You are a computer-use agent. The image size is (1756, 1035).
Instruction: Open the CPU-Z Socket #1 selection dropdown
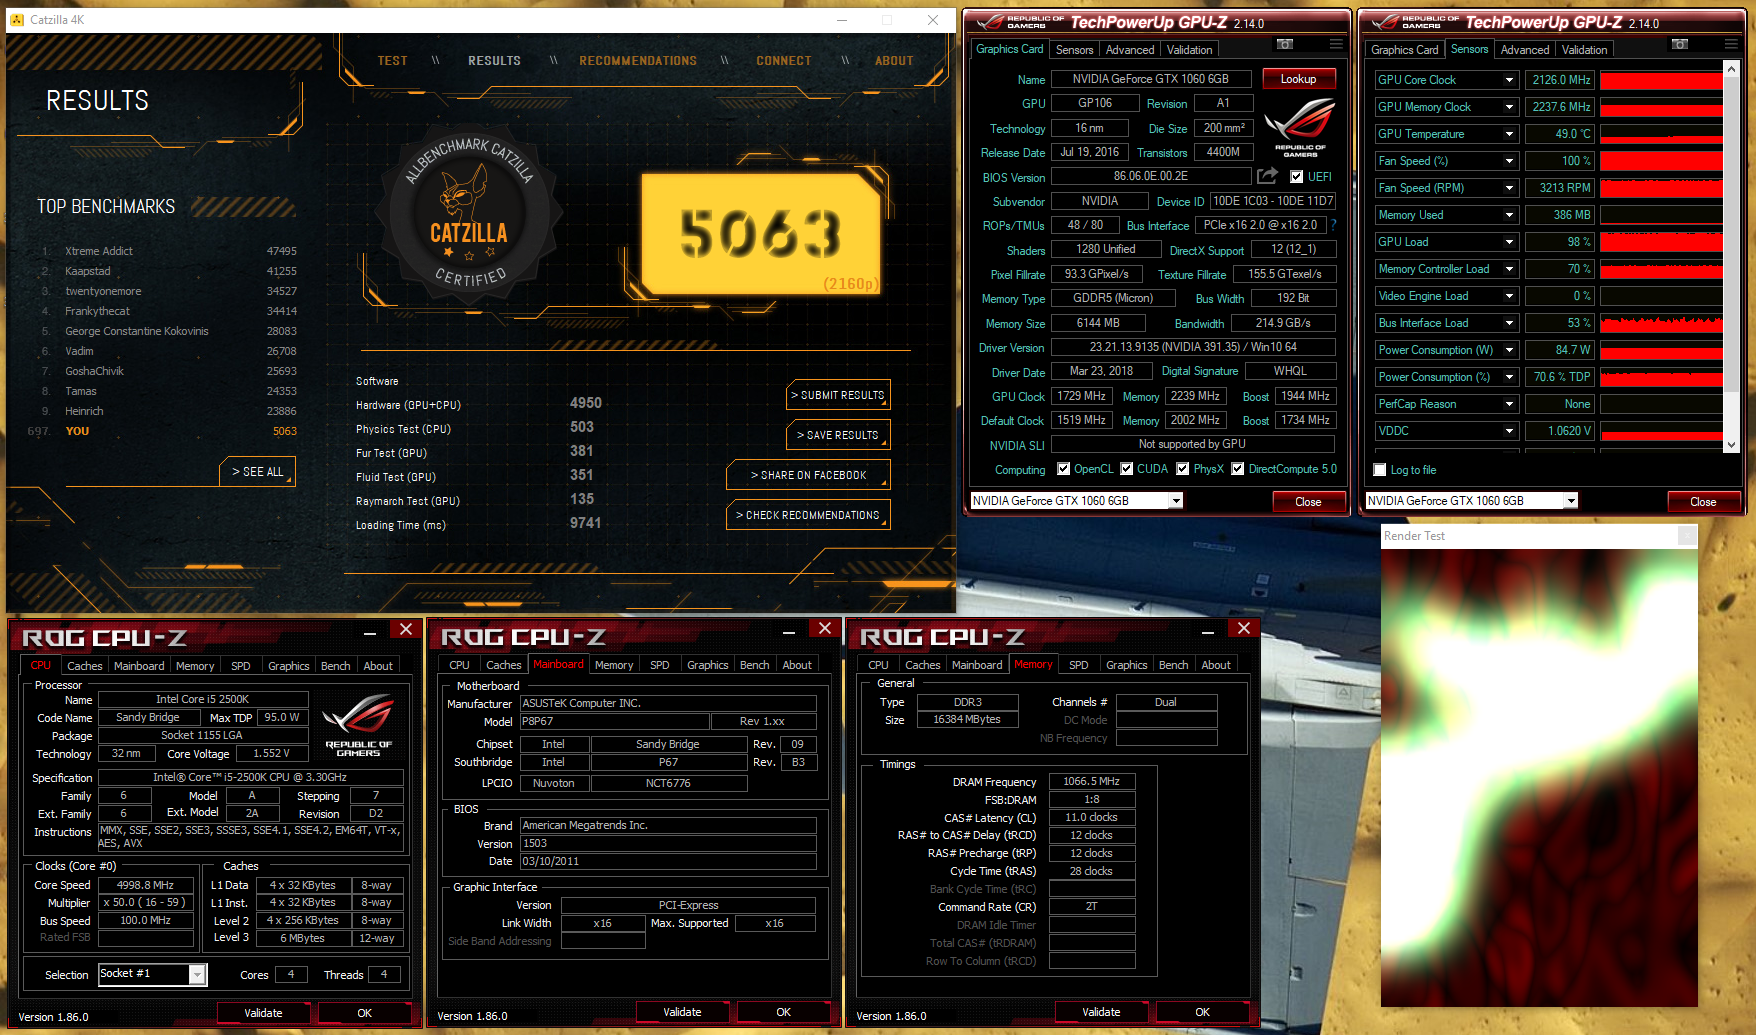coord(197,974)
